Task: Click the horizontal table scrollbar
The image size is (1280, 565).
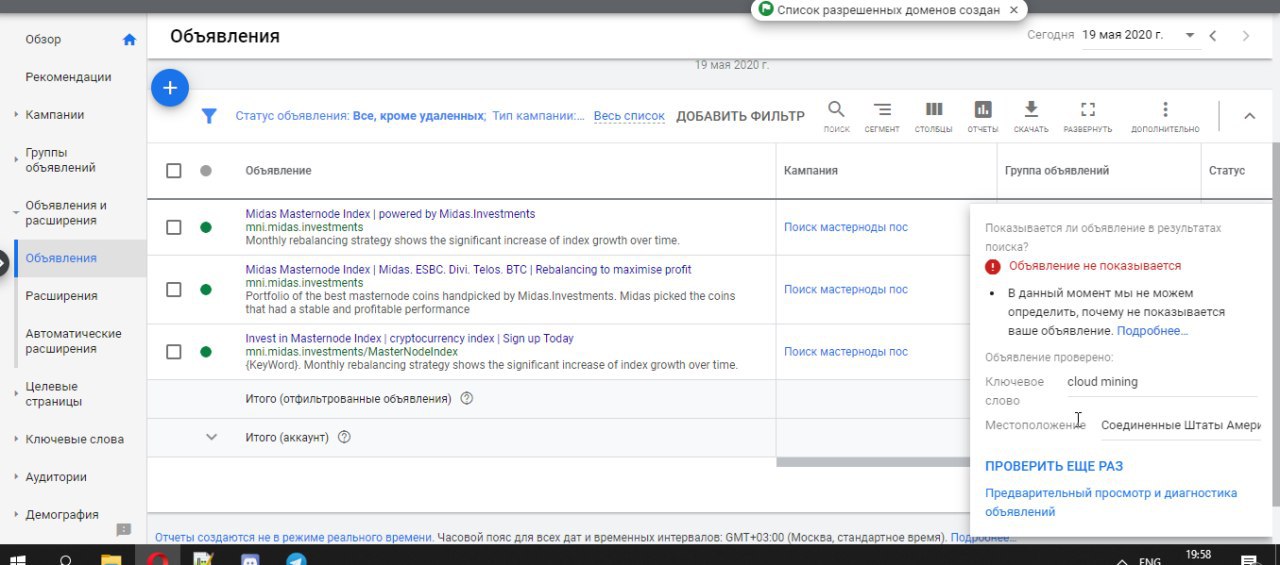Action: coord(873,462)
